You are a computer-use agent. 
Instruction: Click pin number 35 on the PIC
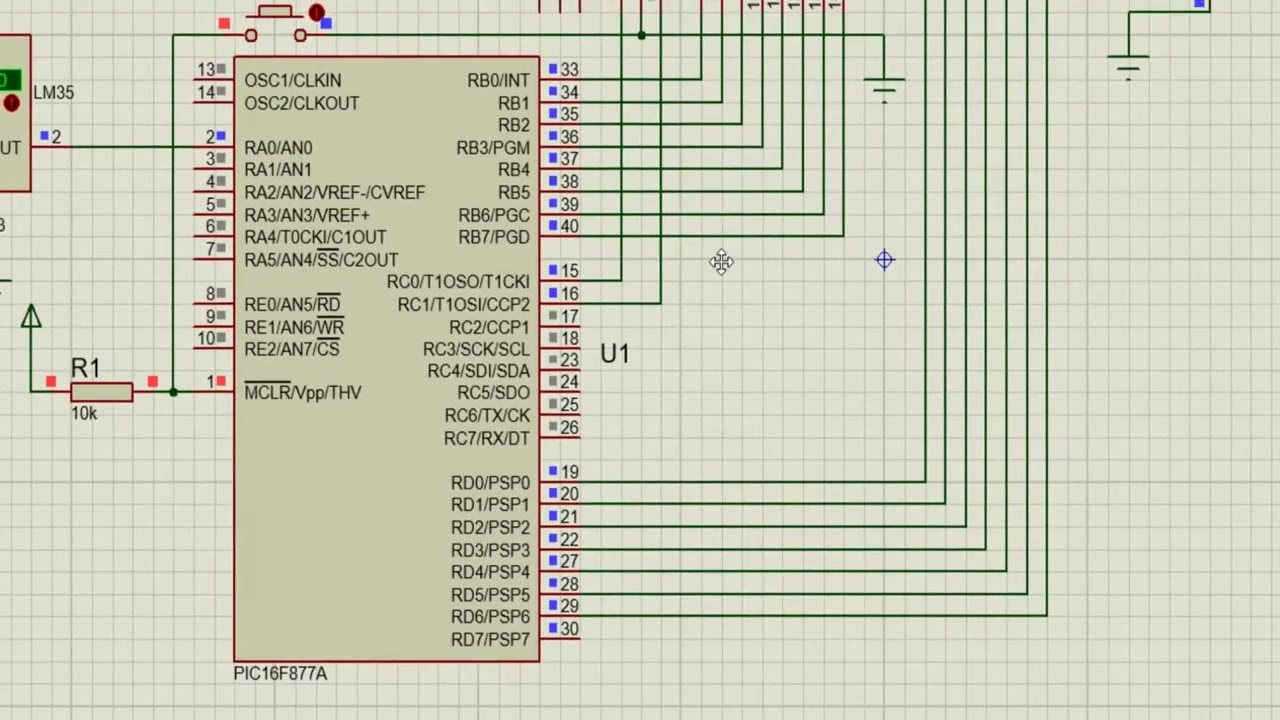coord(569,114)
